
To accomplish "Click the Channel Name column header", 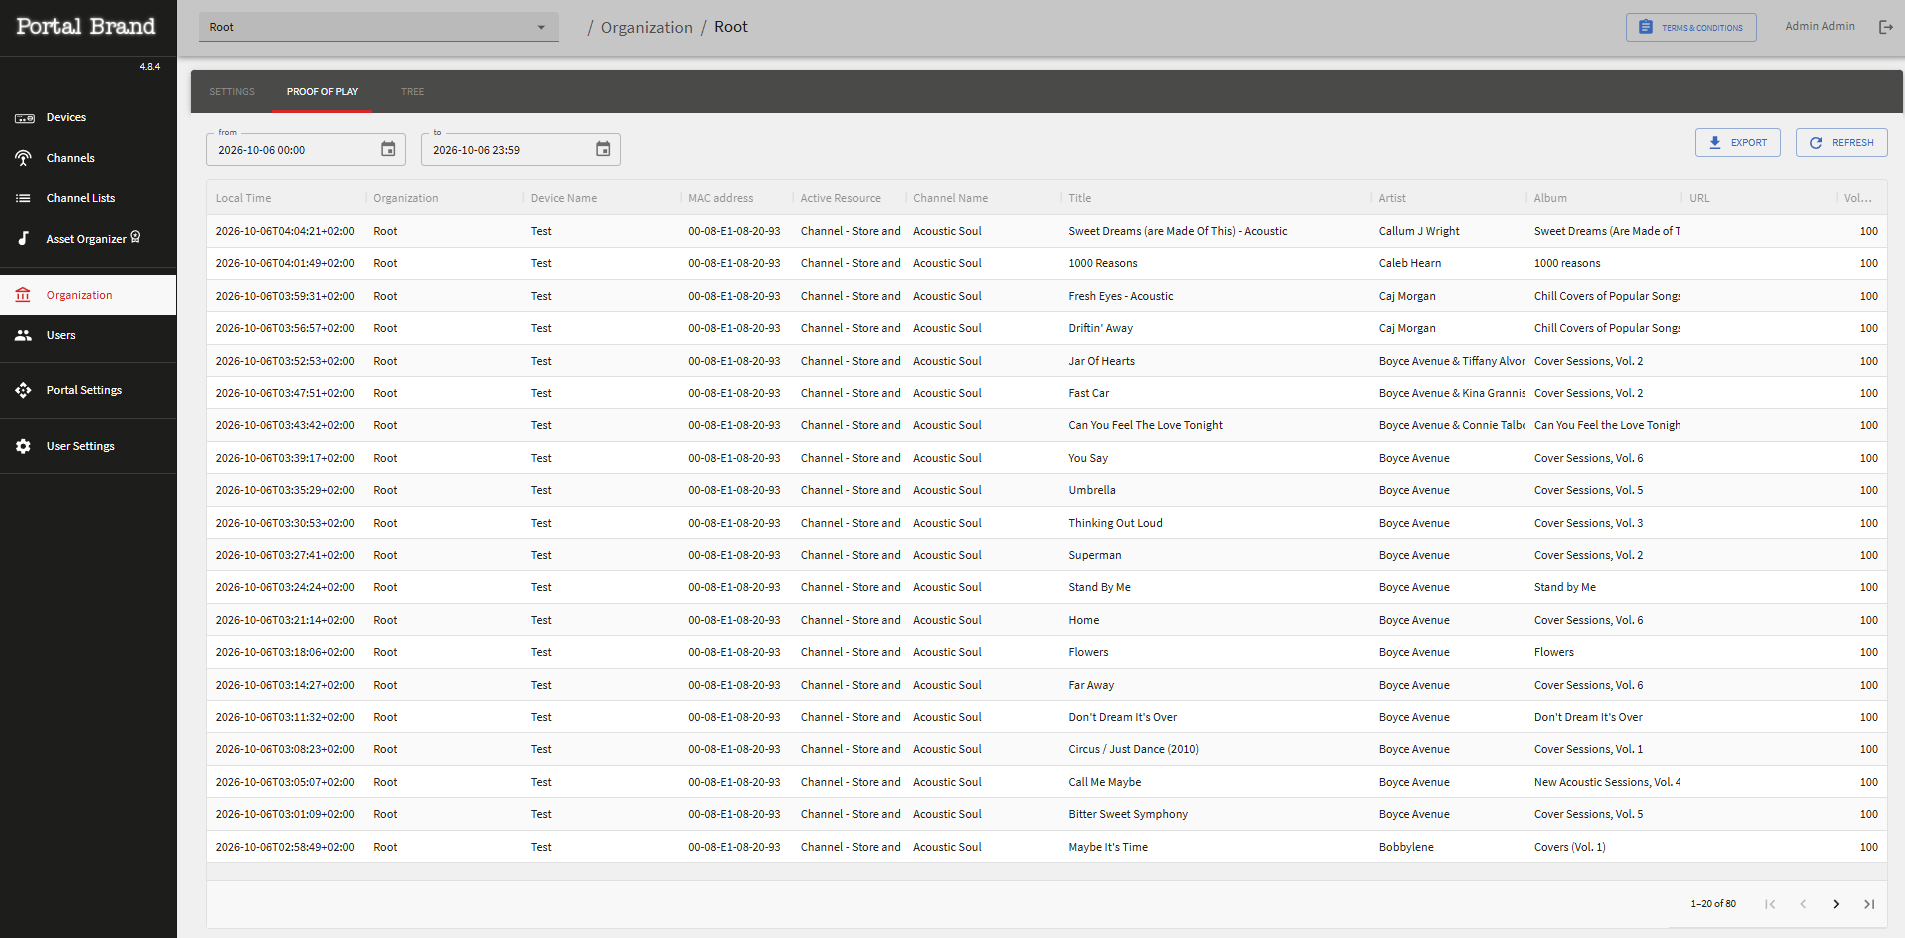I will [950, 198].
